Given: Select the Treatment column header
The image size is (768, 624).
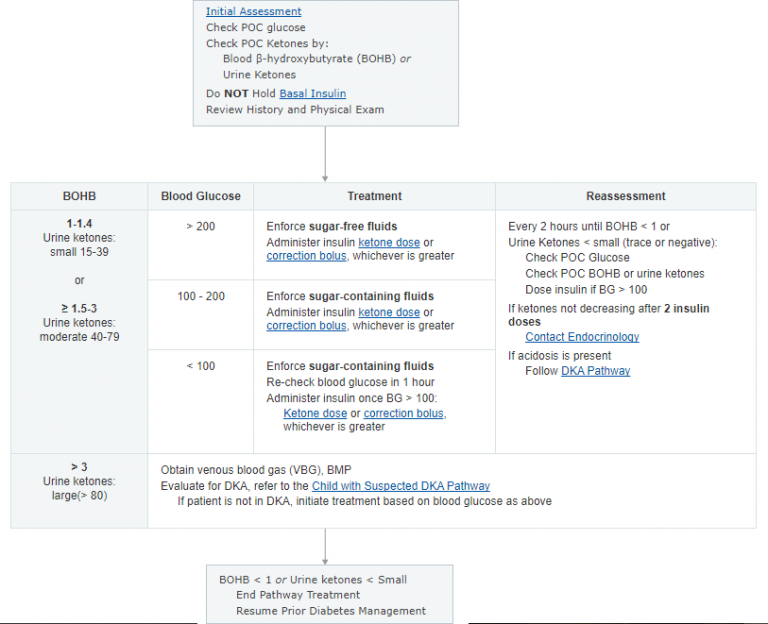Looking at the screenshot, I should point(374,196).
